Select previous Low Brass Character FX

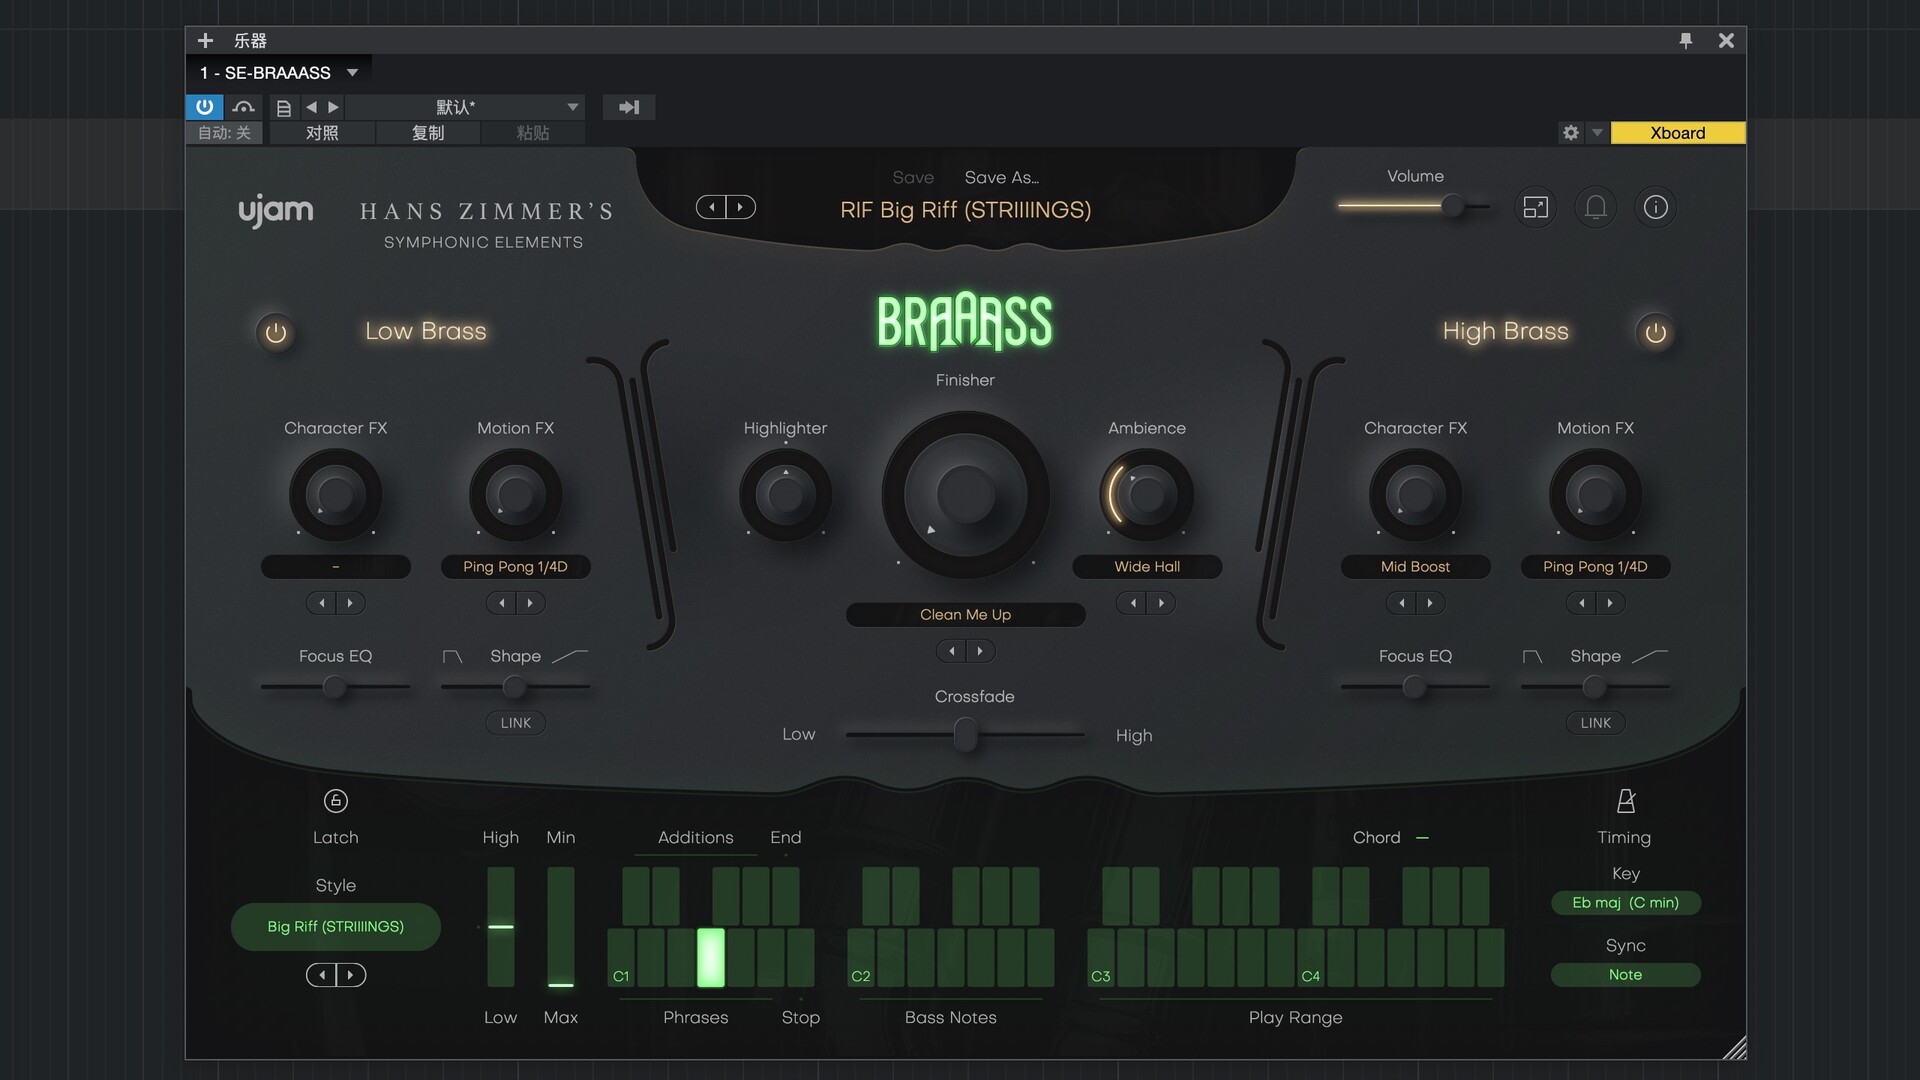pyautogui.click(x=322, y=603)
